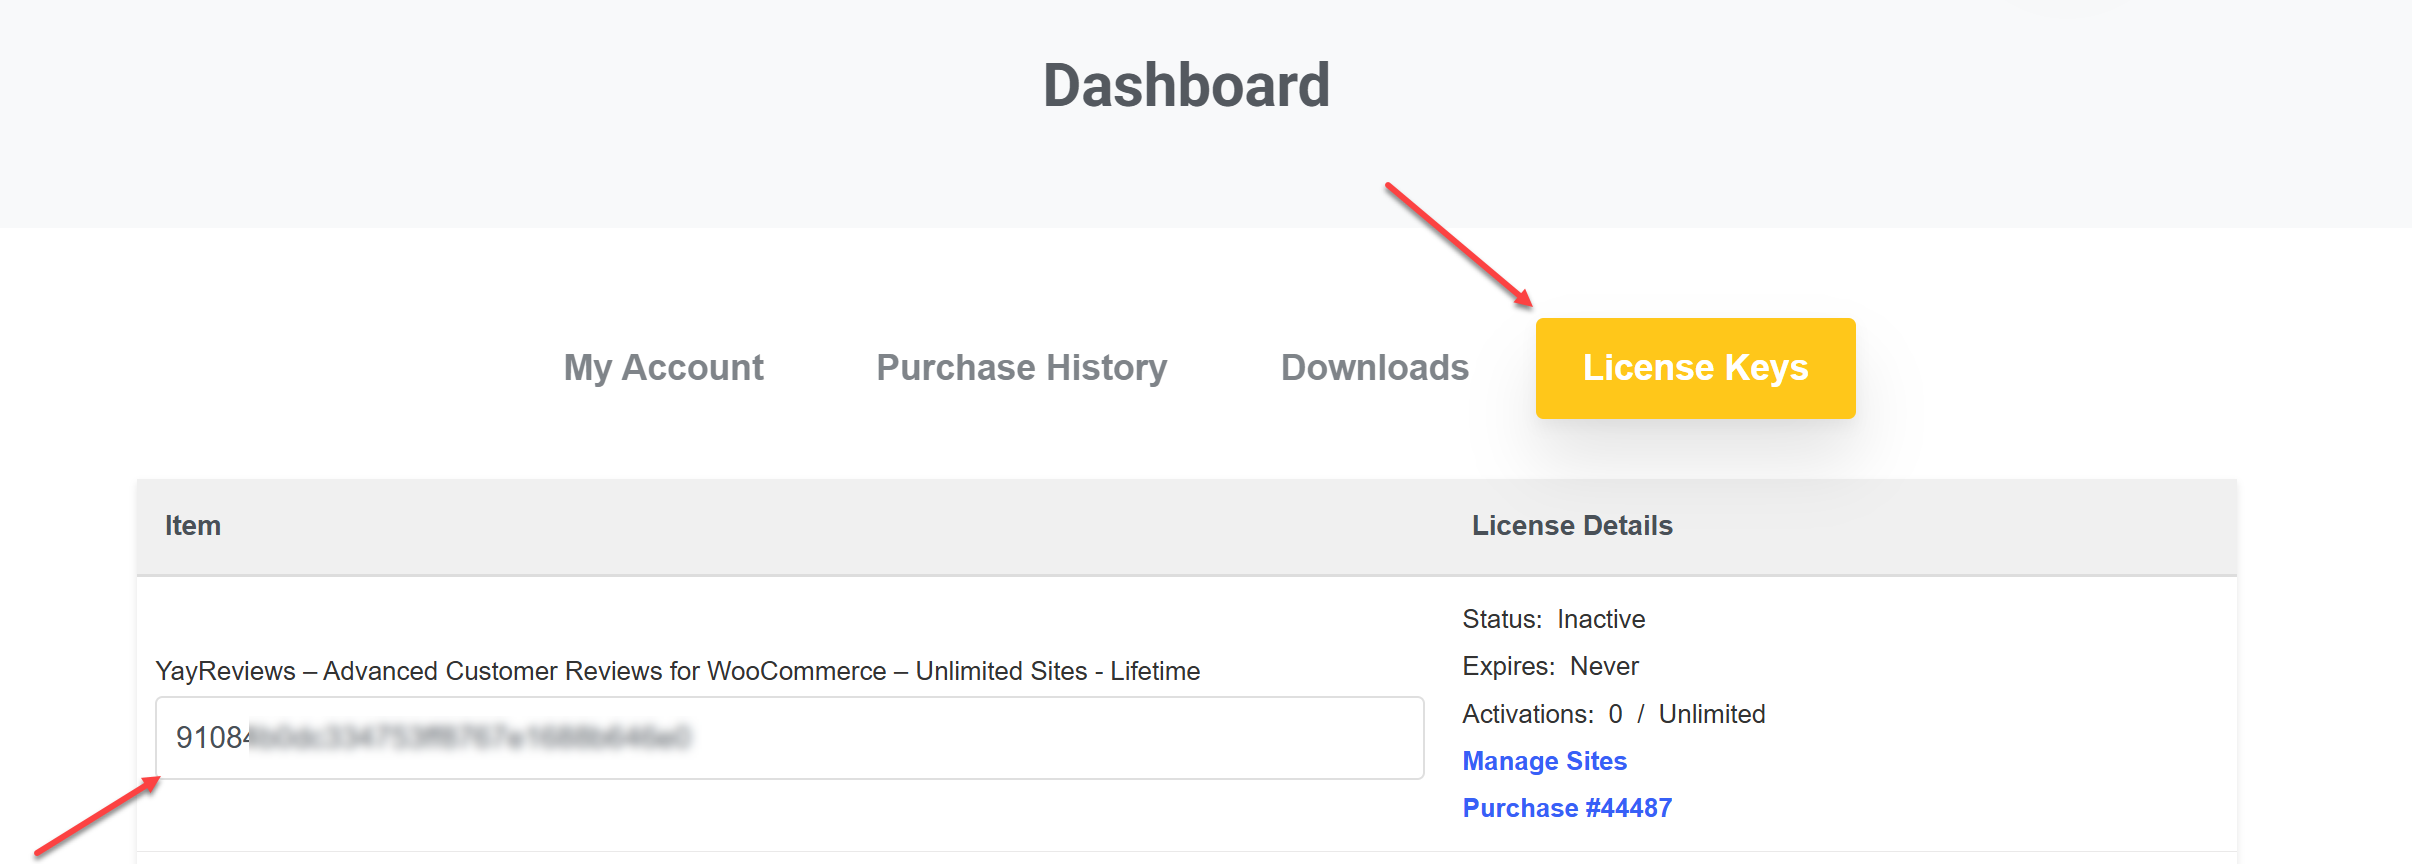Click the Dashboard page heading
Viewport: 2412px width, 864px height.
[x=1186, y=86]
